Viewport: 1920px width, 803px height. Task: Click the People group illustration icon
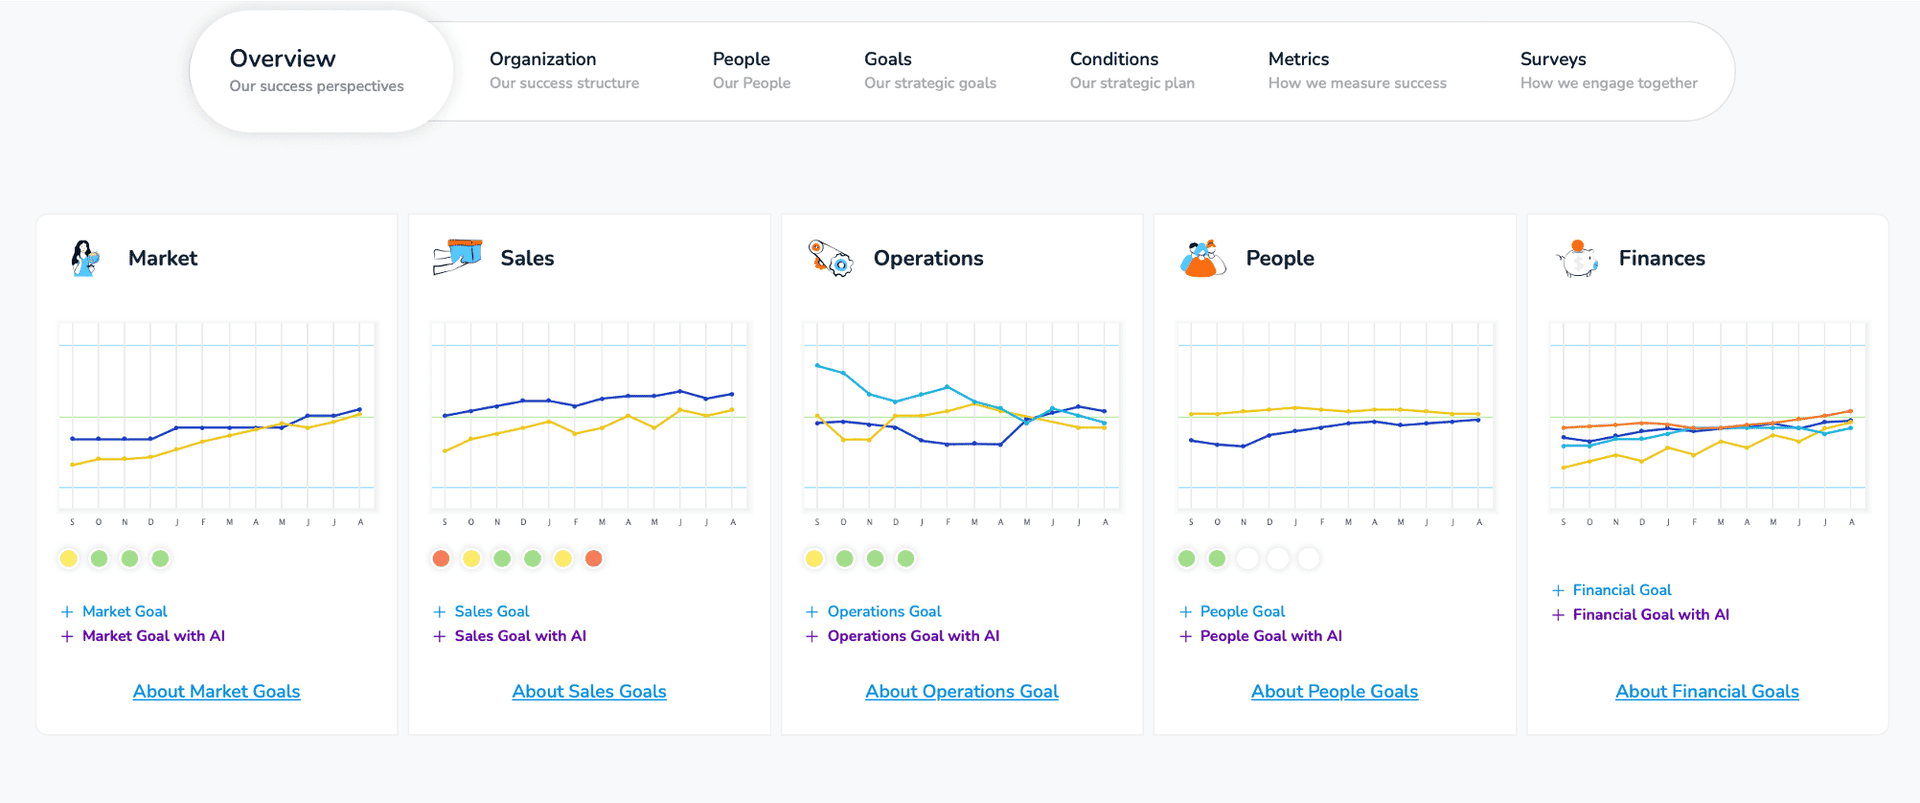[x=1203, y=258]
